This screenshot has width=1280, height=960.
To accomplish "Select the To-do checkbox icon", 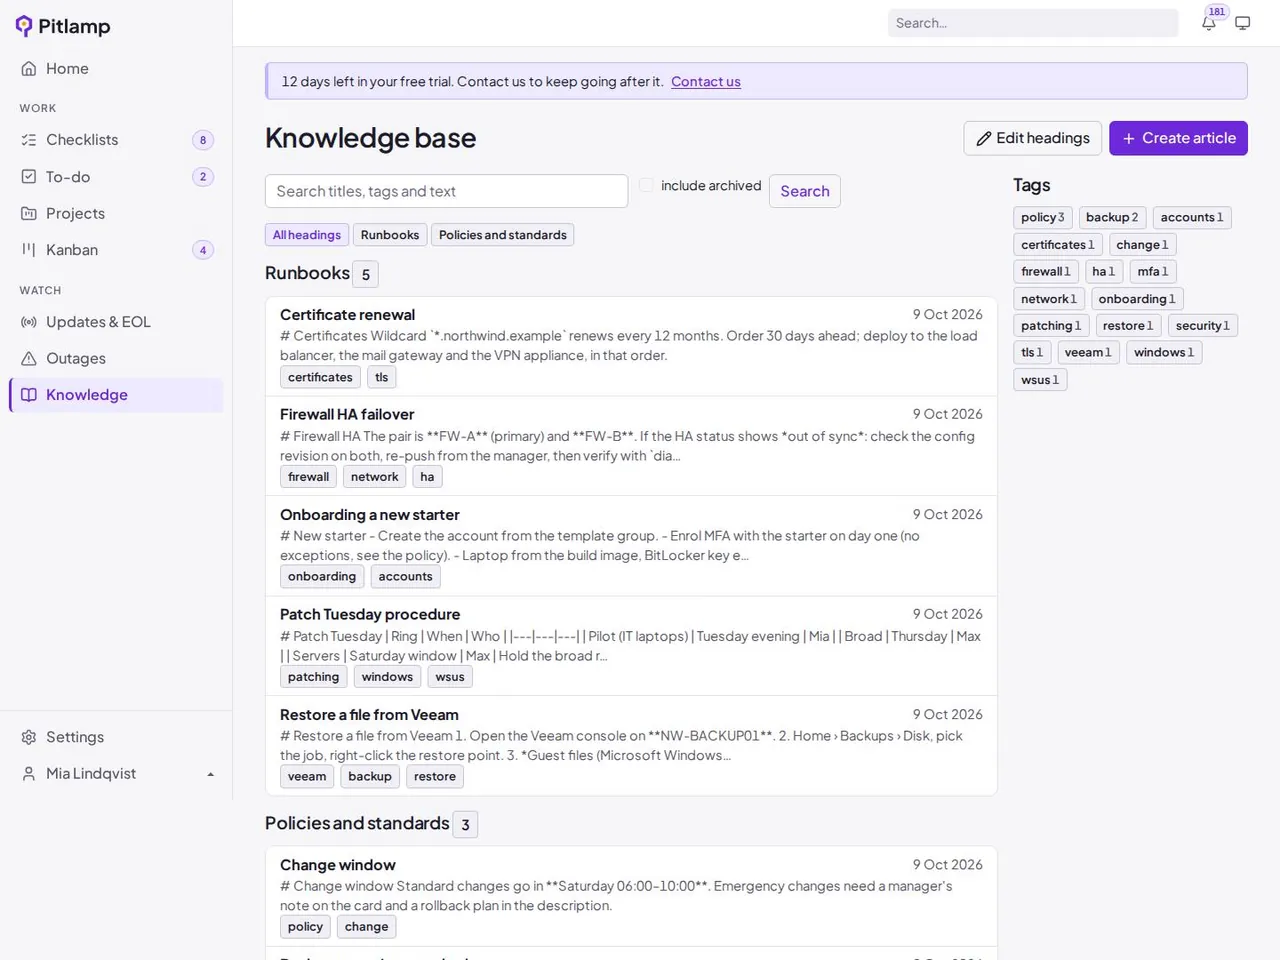I will point(29,177).
